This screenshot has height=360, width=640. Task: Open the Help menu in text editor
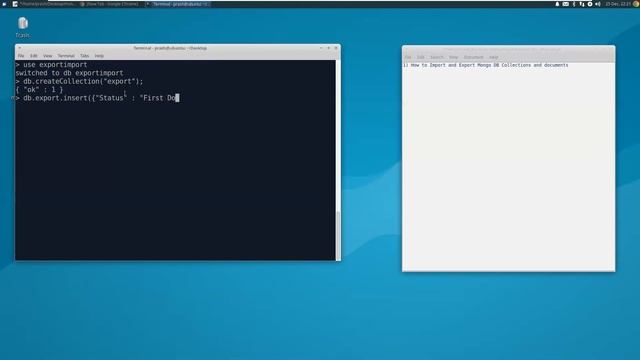pos(494,57)
